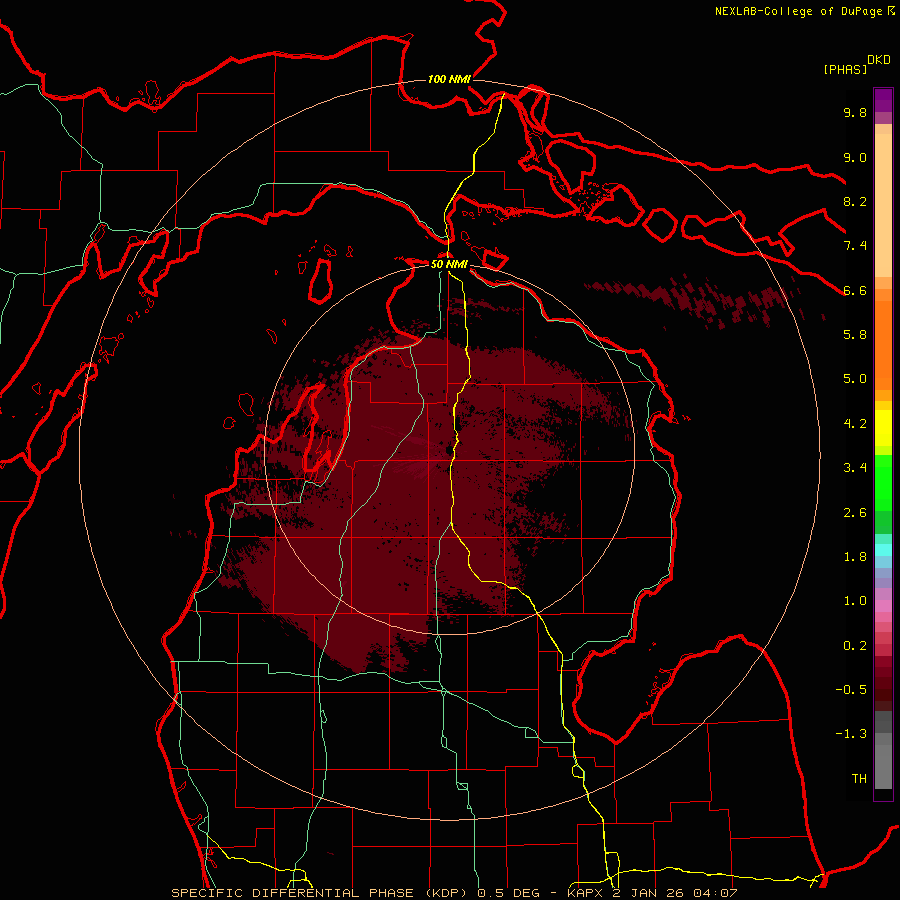This screenshot has height=900, width=900.
Task: Click the 50 NMI range ring label
Action: coord(449,264)
